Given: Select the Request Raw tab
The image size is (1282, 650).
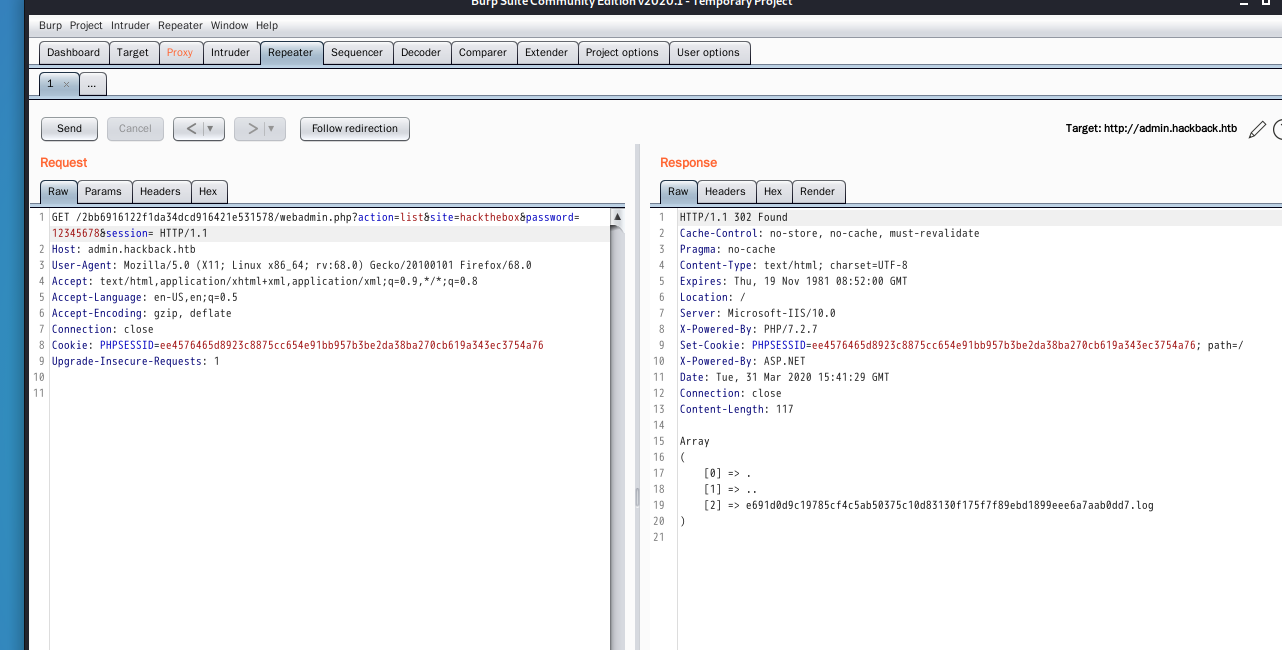Looking at the screenshot, I should [59, 191].
